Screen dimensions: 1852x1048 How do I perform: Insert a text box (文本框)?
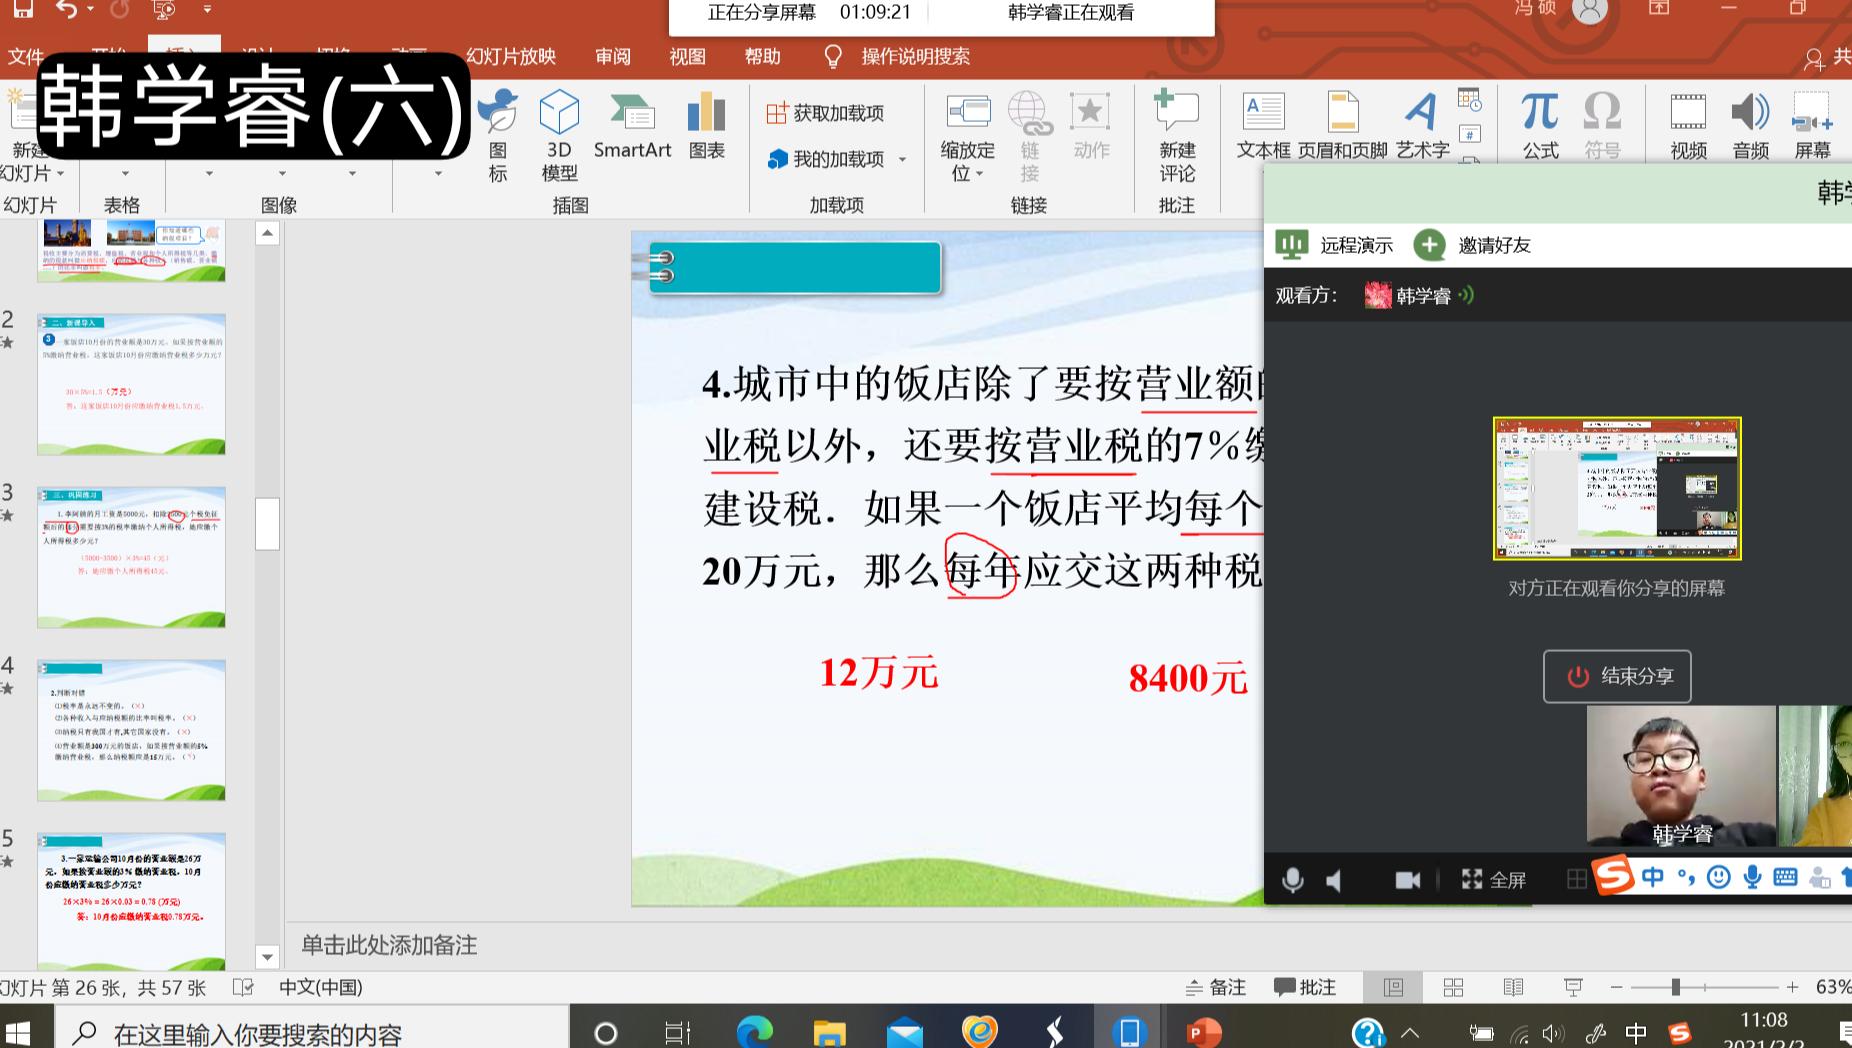[1263, 127]
